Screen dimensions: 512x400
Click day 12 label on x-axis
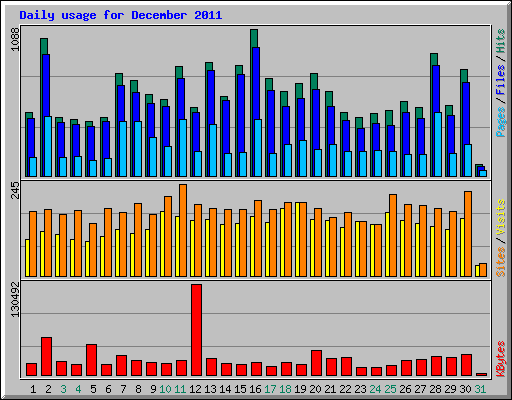(x=195, y=389)
